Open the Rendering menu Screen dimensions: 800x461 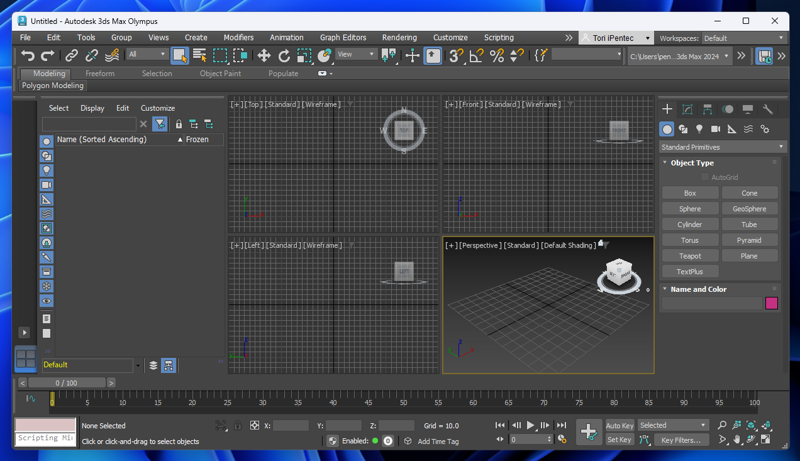coord(399,38)
